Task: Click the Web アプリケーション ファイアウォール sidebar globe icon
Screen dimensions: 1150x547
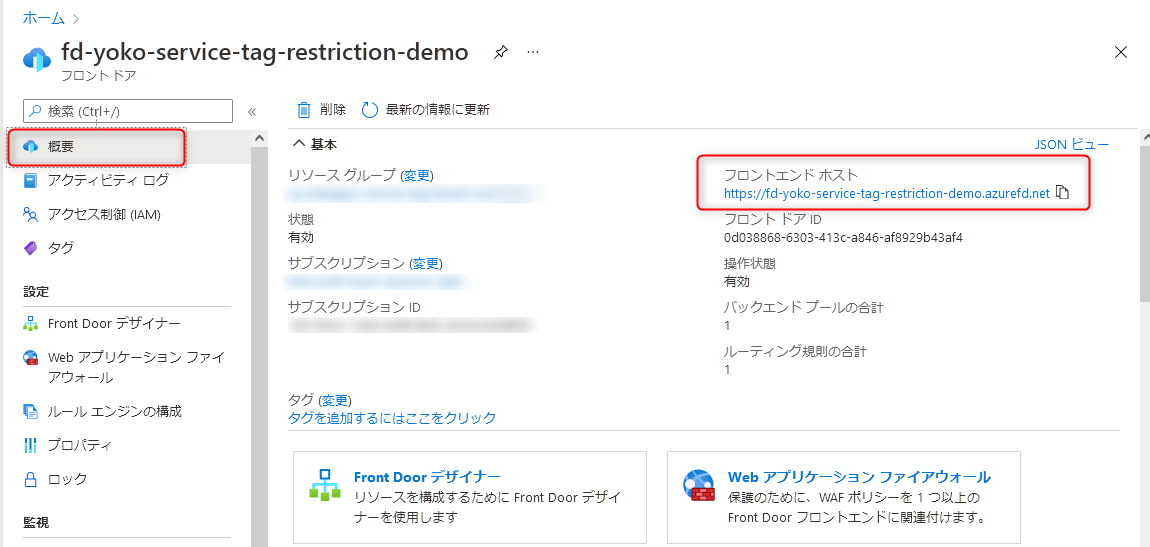Action: (x=30, y=358)
